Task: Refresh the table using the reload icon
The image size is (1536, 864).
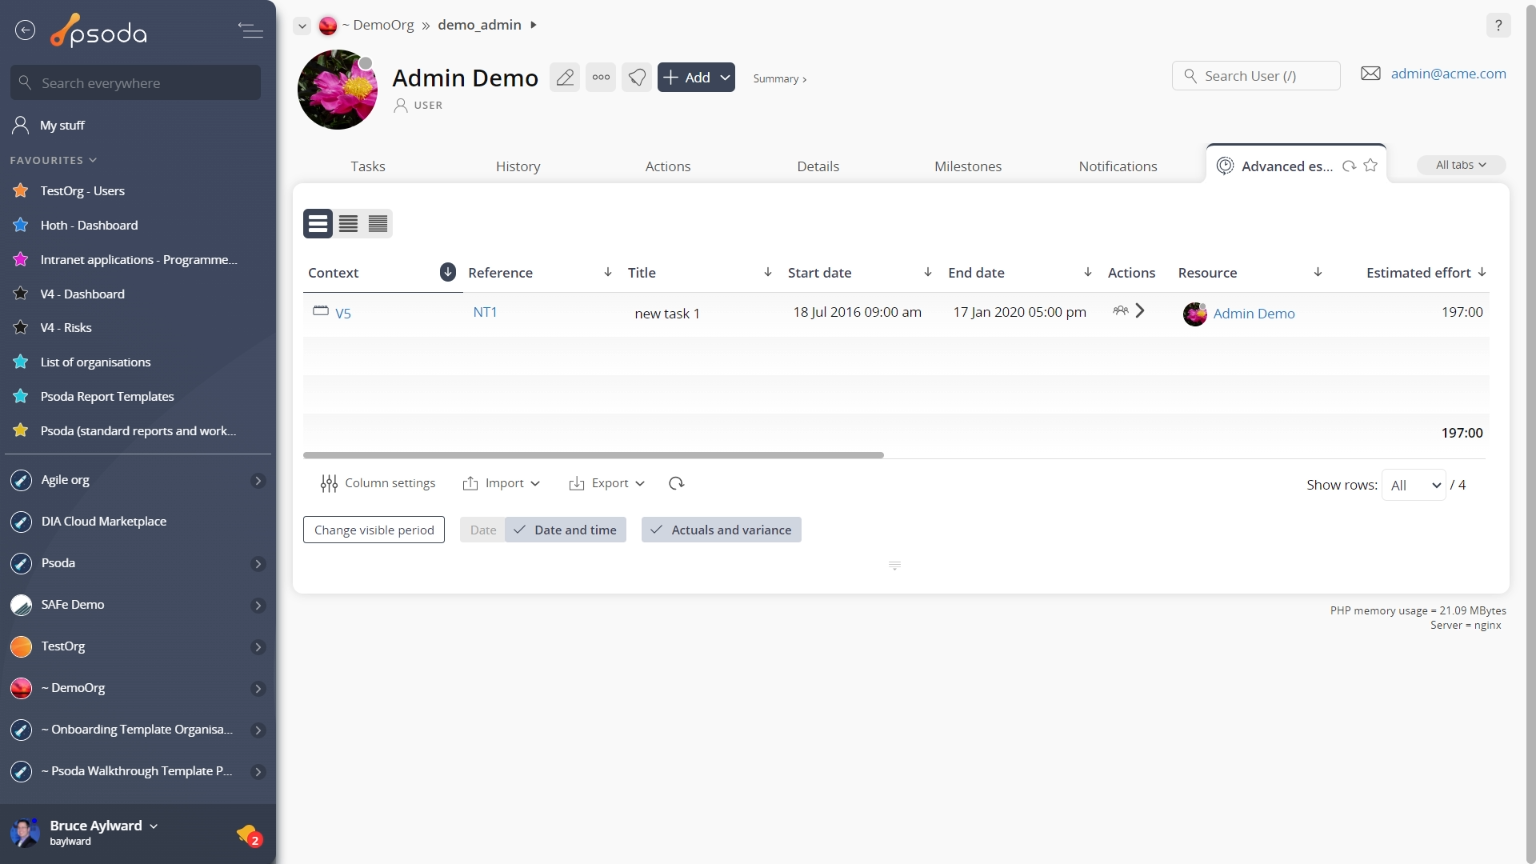Action: (676, 483)
